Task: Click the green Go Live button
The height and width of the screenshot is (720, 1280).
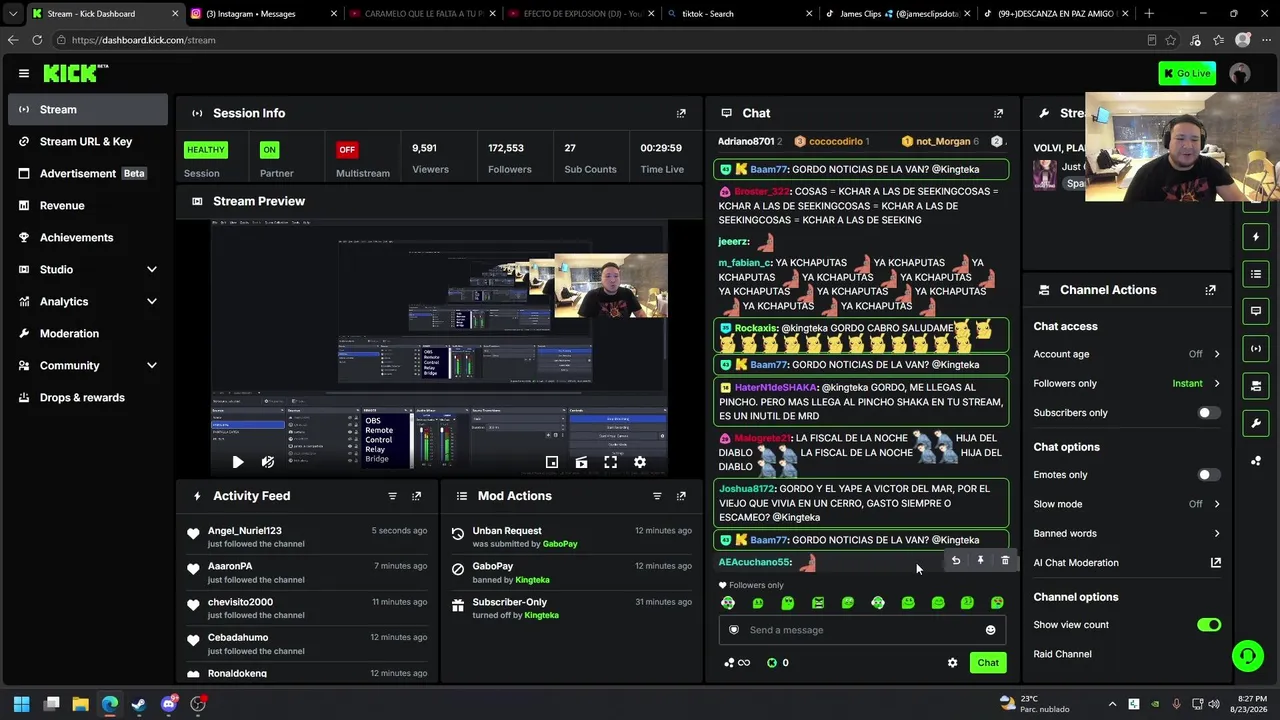Action: click(x=1187, y=73)
